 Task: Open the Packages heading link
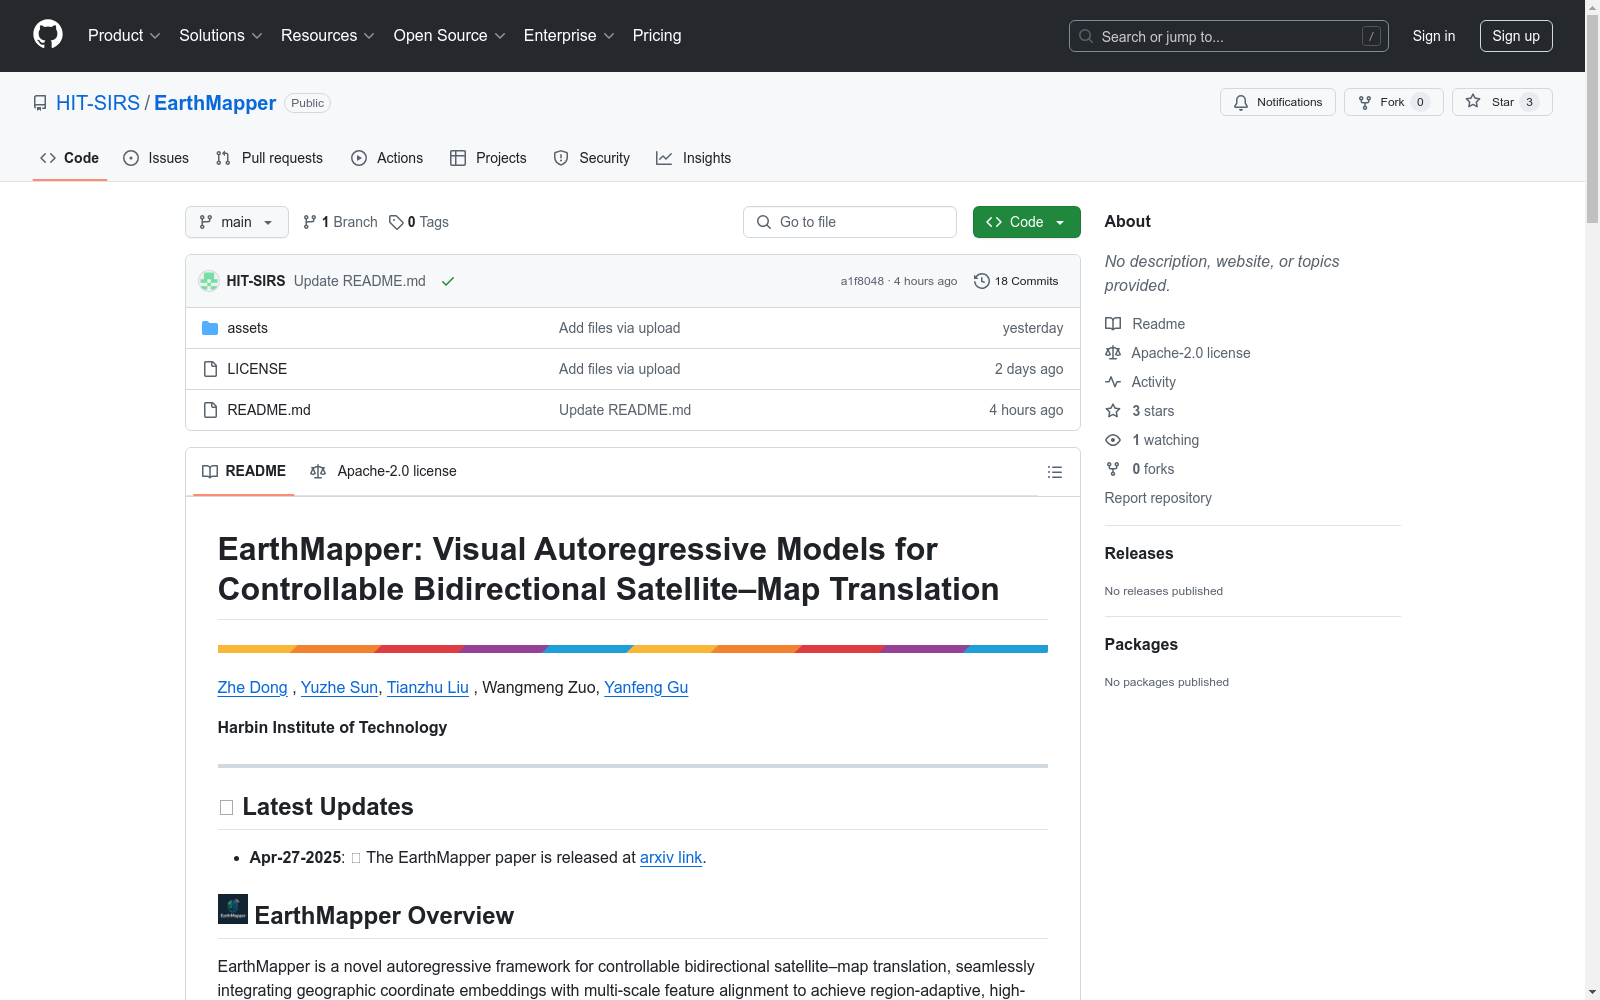pyautogui.click(x=1141, y=644)
